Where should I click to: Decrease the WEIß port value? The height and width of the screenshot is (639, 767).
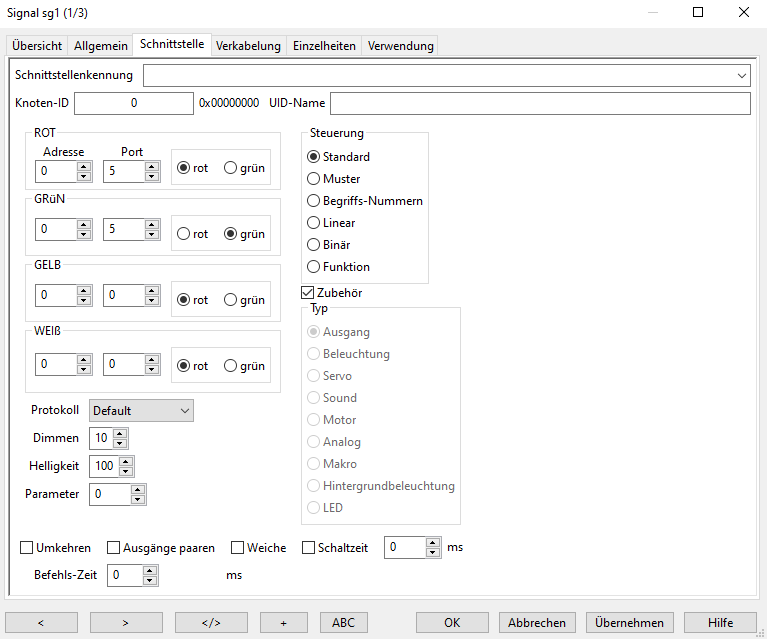pyautogui.click(x=152, y=369)
